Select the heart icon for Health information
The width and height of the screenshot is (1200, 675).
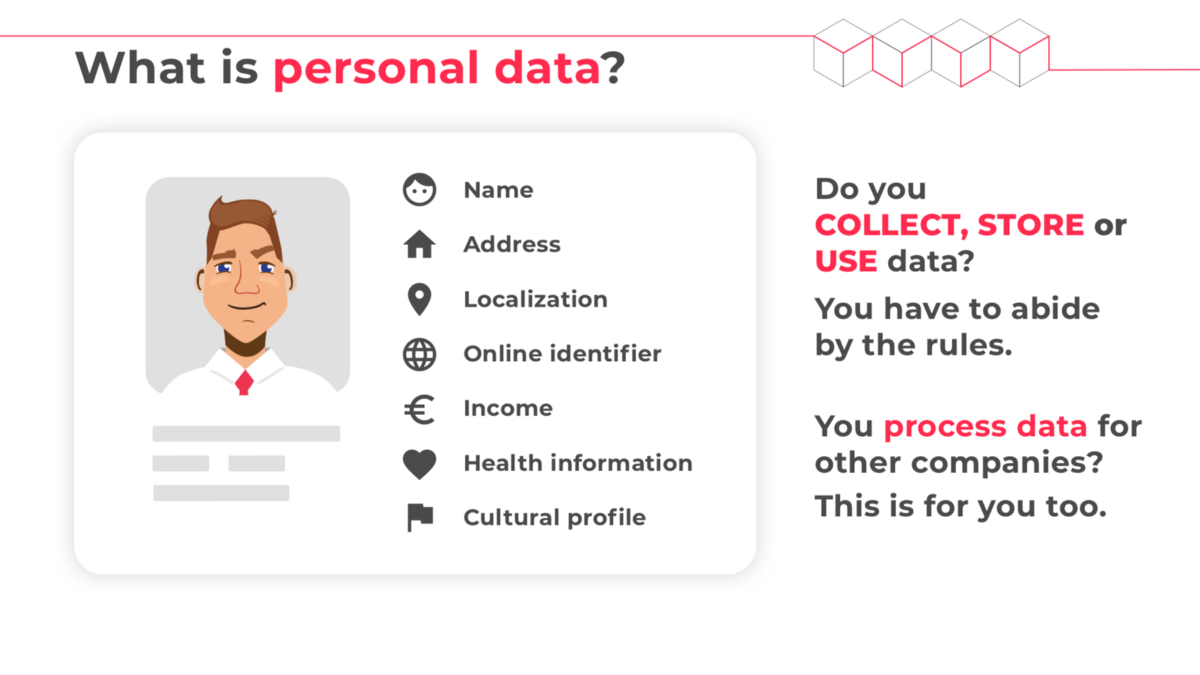point(420,464)
